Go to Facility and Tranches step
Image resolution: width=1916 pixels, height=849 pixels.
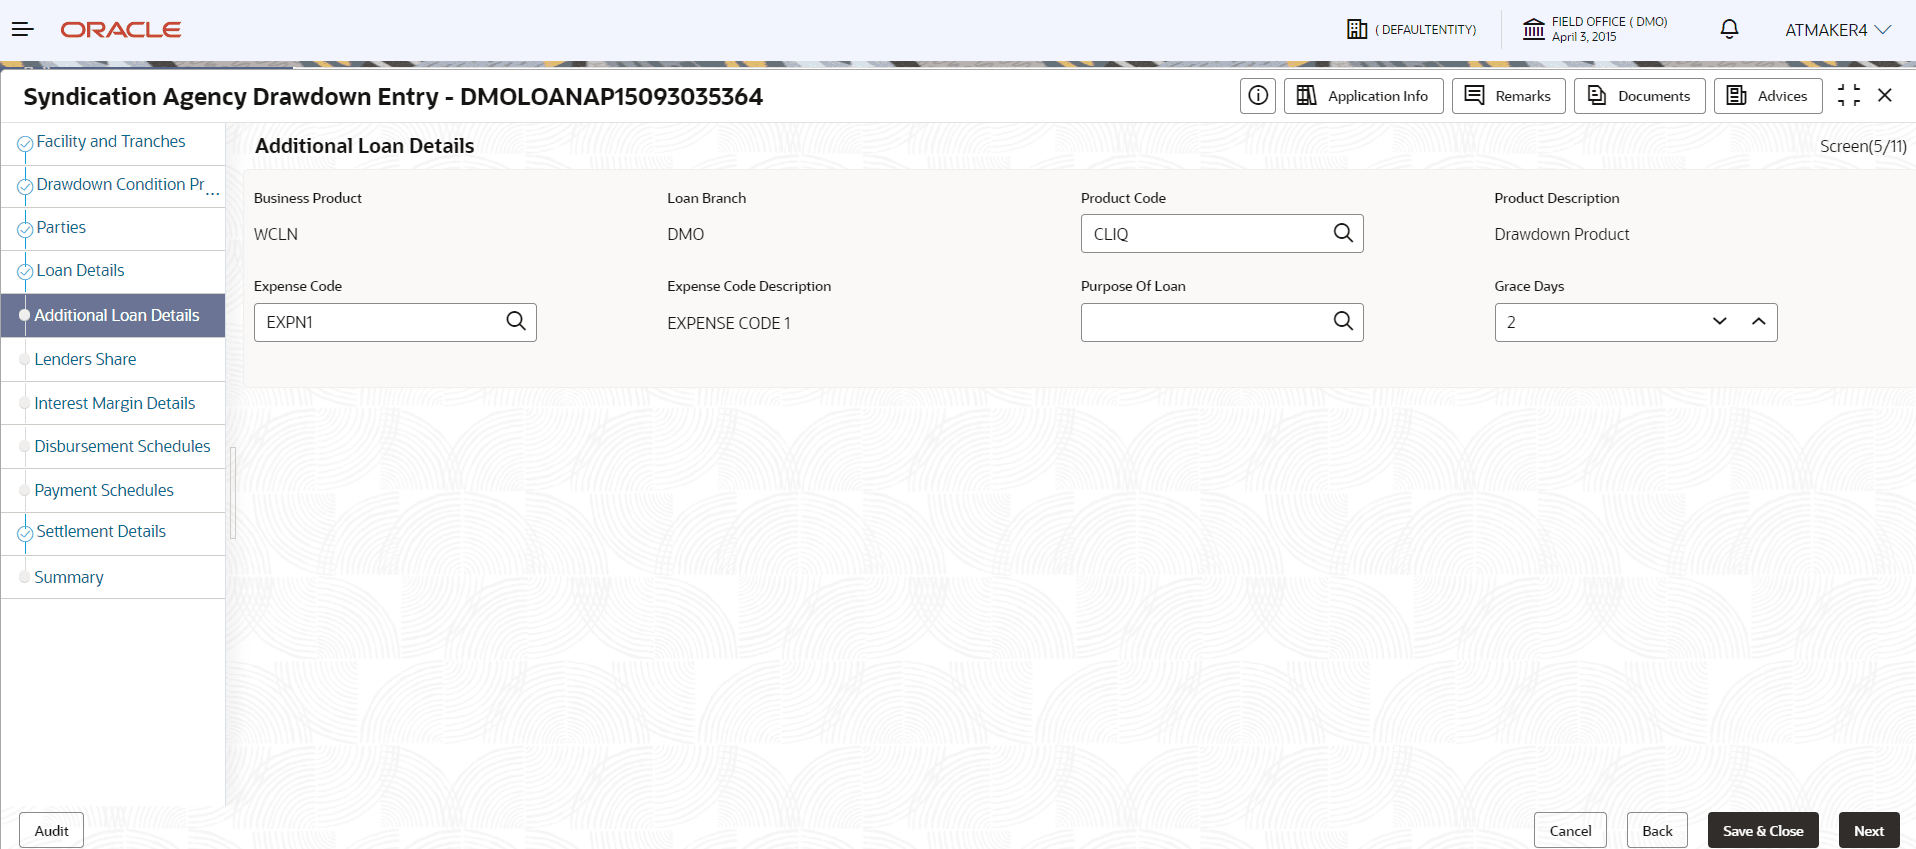coord(111,142)
